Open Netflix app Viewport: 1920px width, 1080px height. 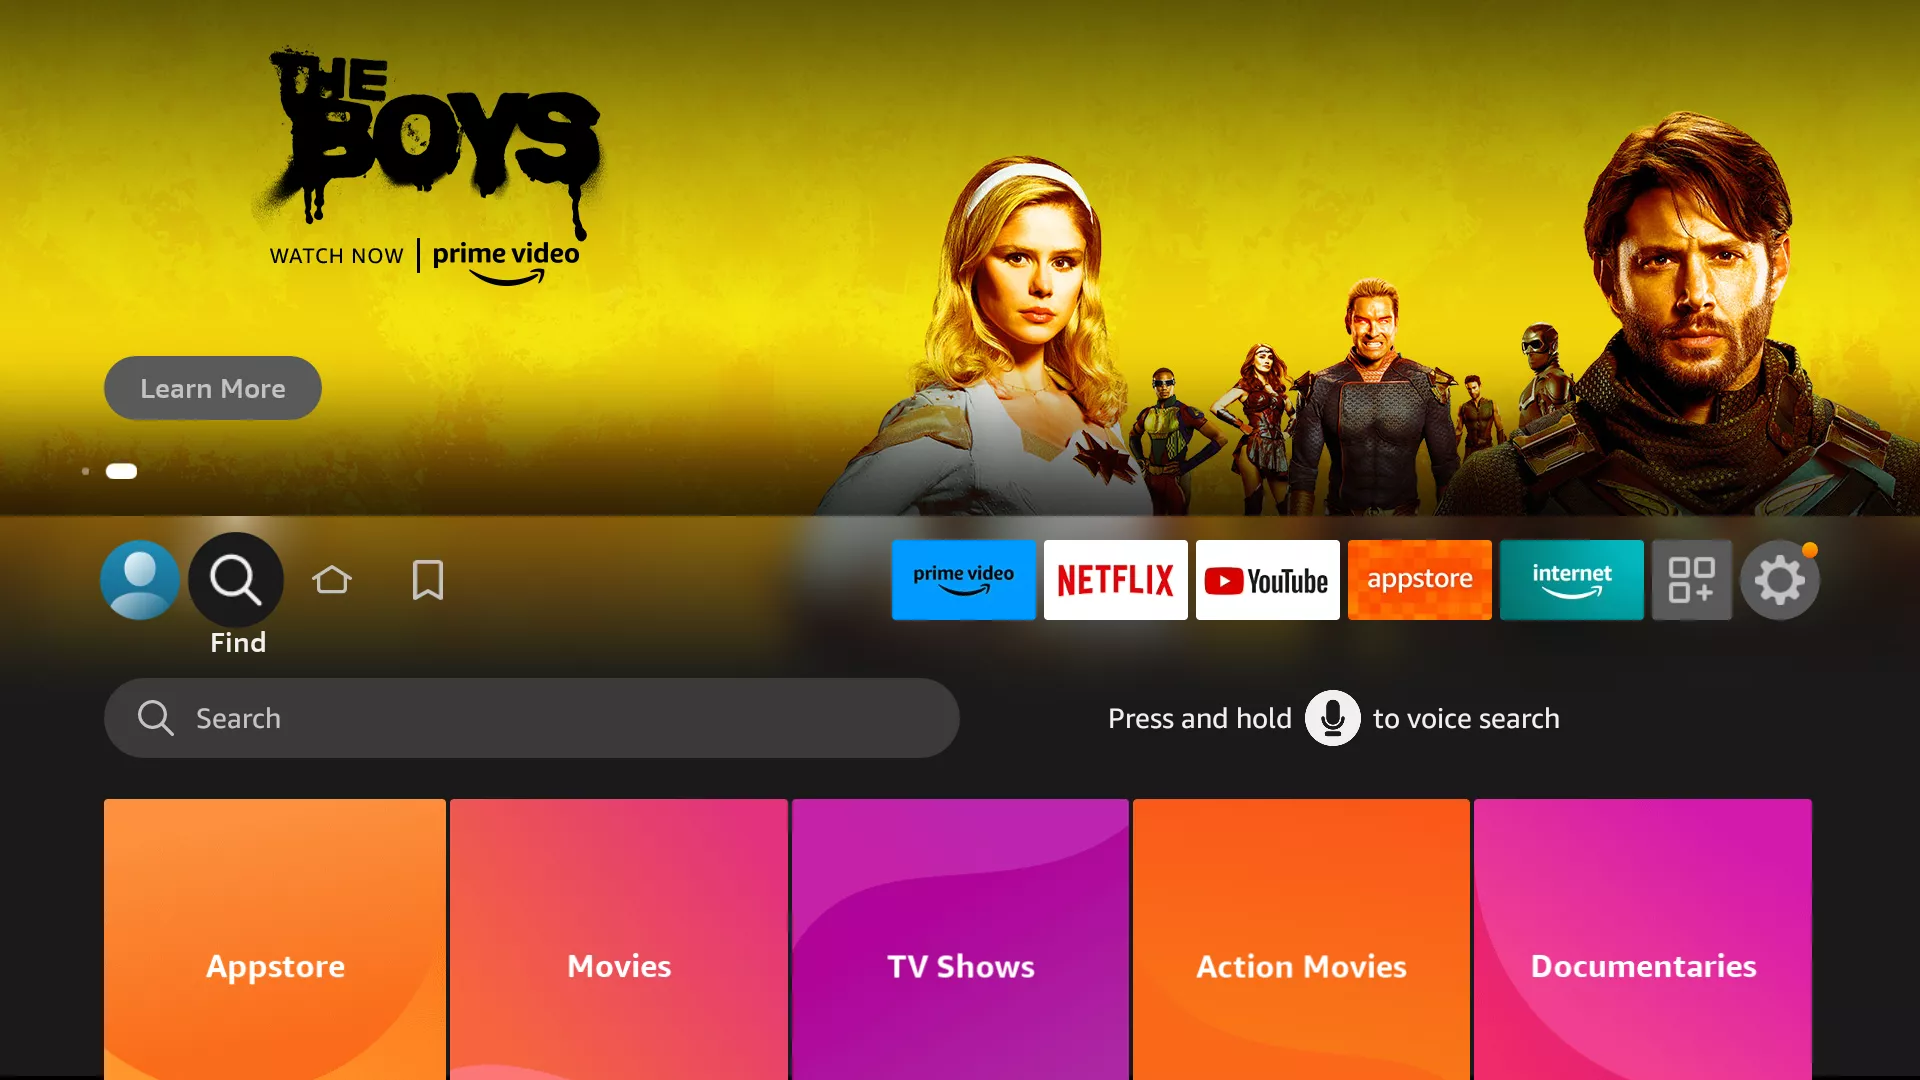[1116, 579]
